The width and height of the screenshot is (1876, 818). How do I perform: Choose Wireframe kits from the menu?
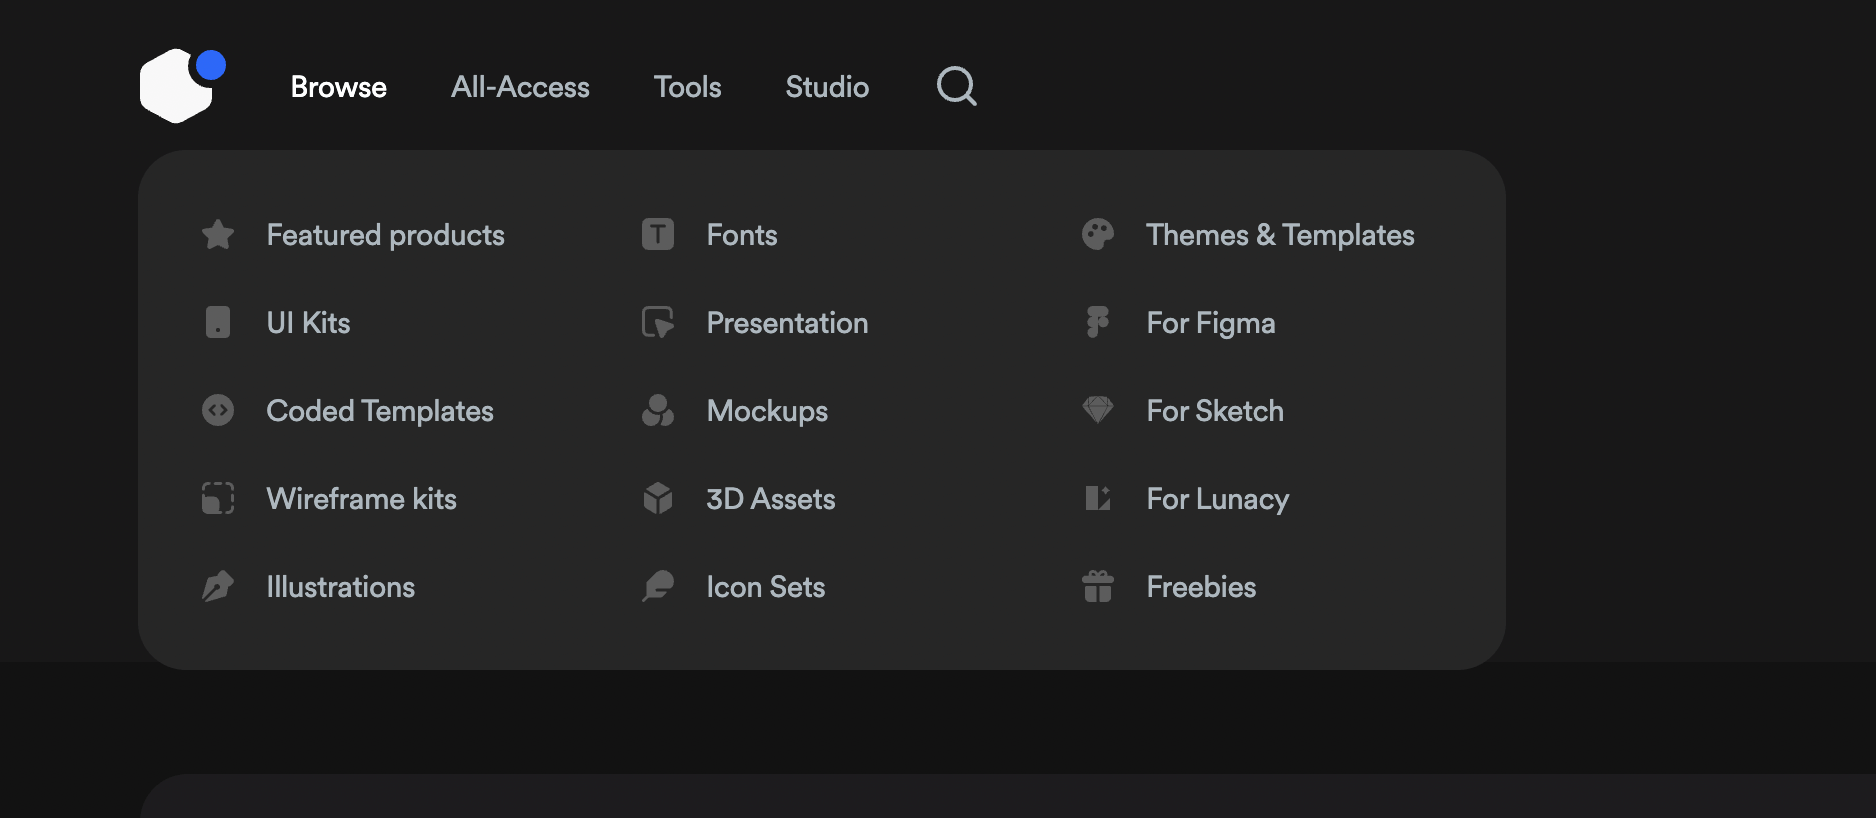click(361, 499)
